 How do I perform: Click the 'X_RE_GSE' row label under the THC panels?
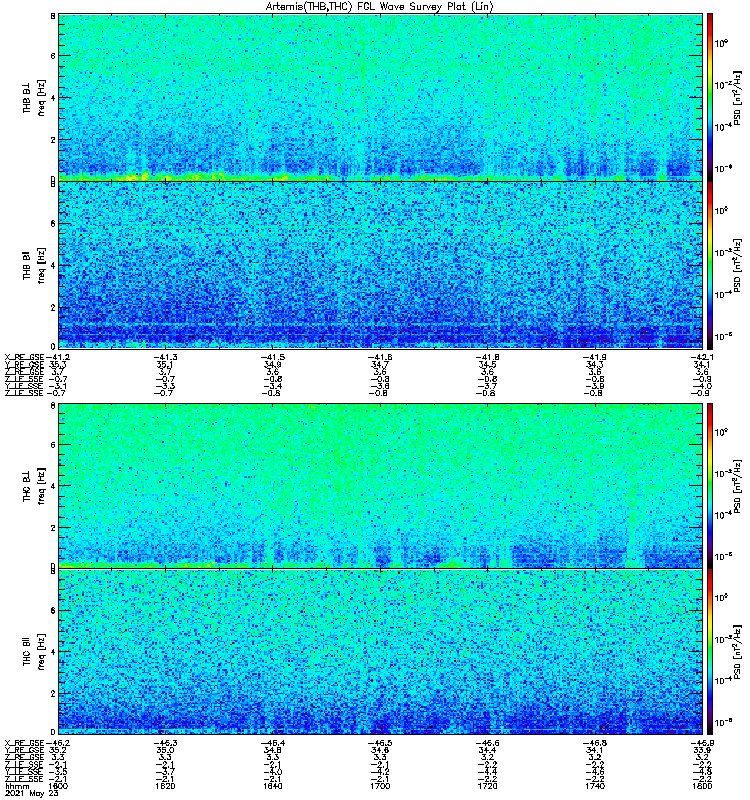[x=24, y=743]
